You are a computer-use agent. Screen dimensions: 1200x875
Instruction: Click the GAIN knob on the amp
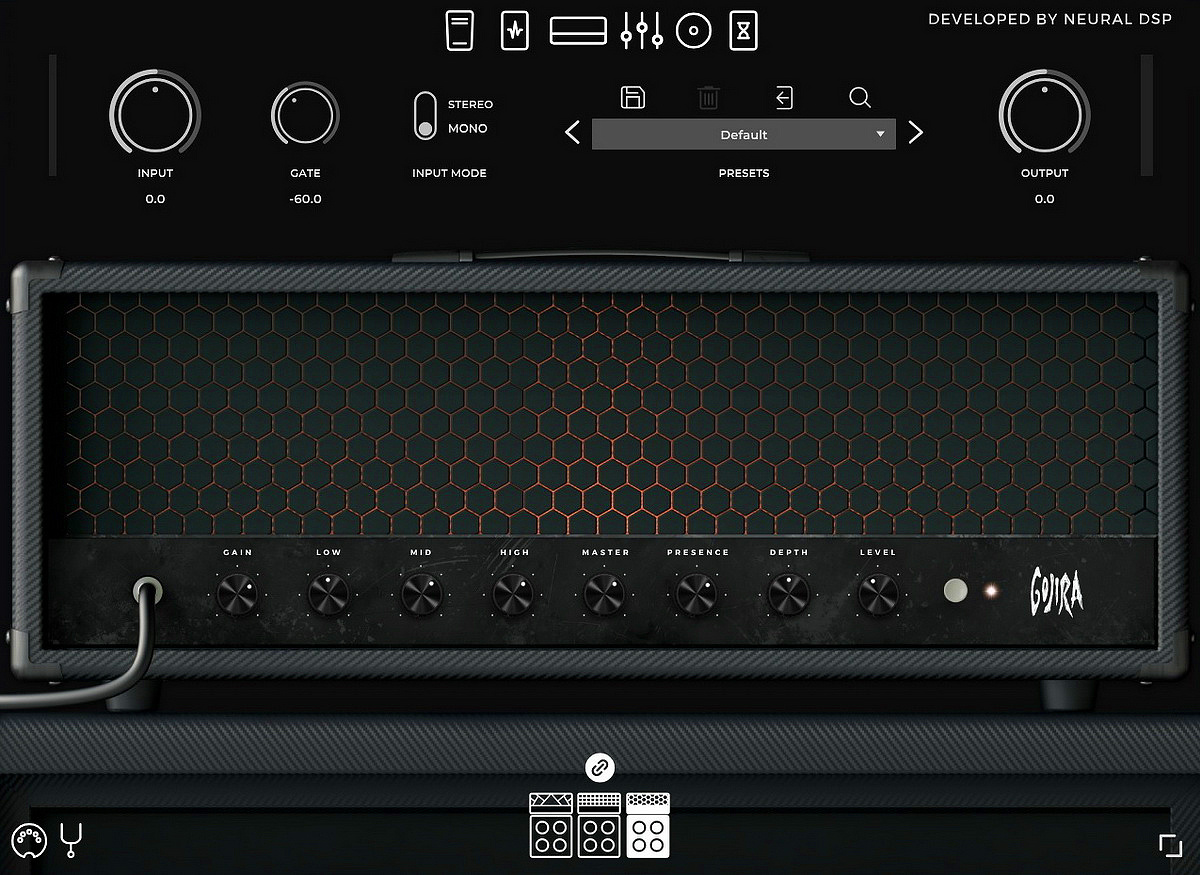237,595
